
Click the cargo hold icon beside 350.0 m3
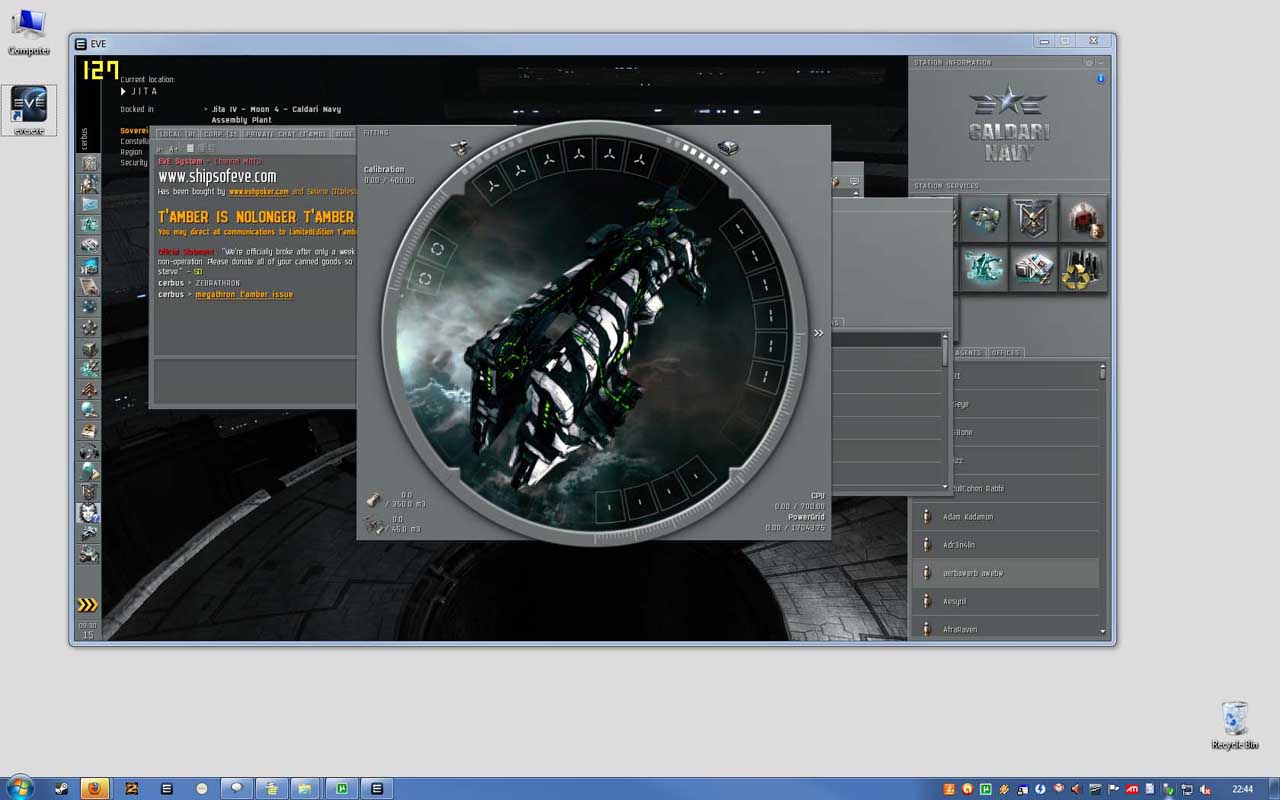coord(373,499)
